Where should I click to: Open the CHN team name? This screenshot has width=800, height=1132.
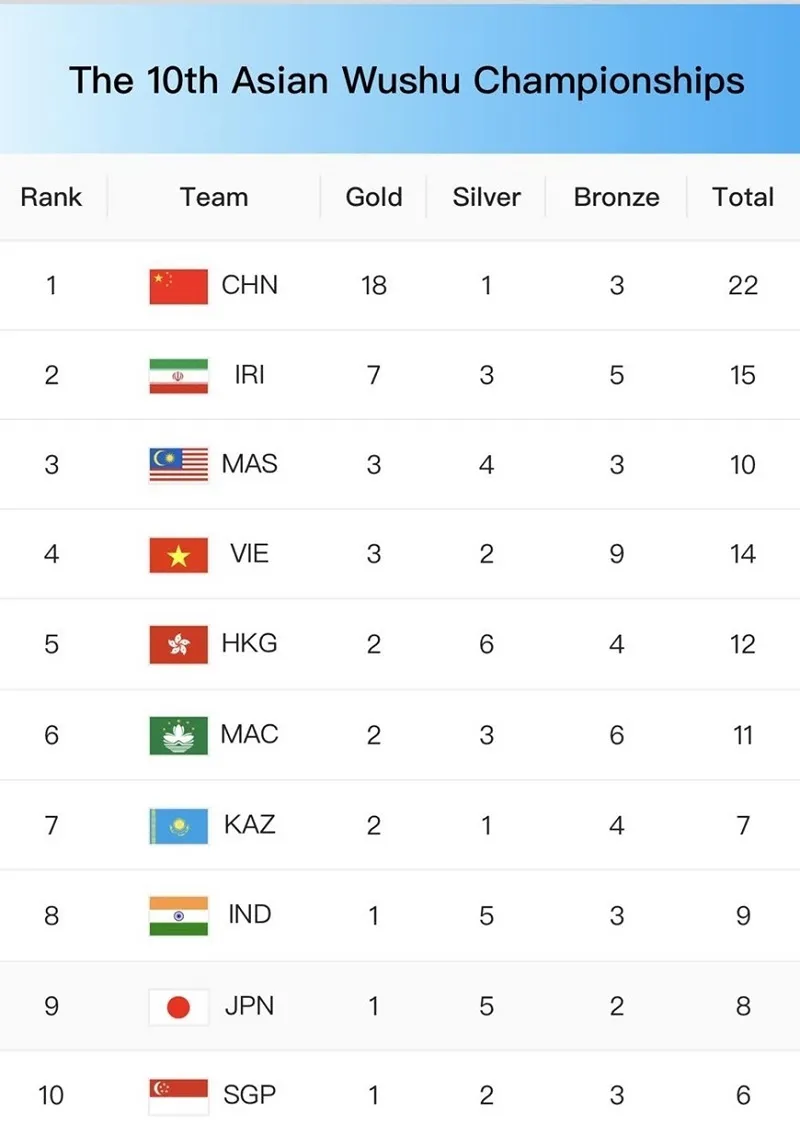[x=250, y=286]
